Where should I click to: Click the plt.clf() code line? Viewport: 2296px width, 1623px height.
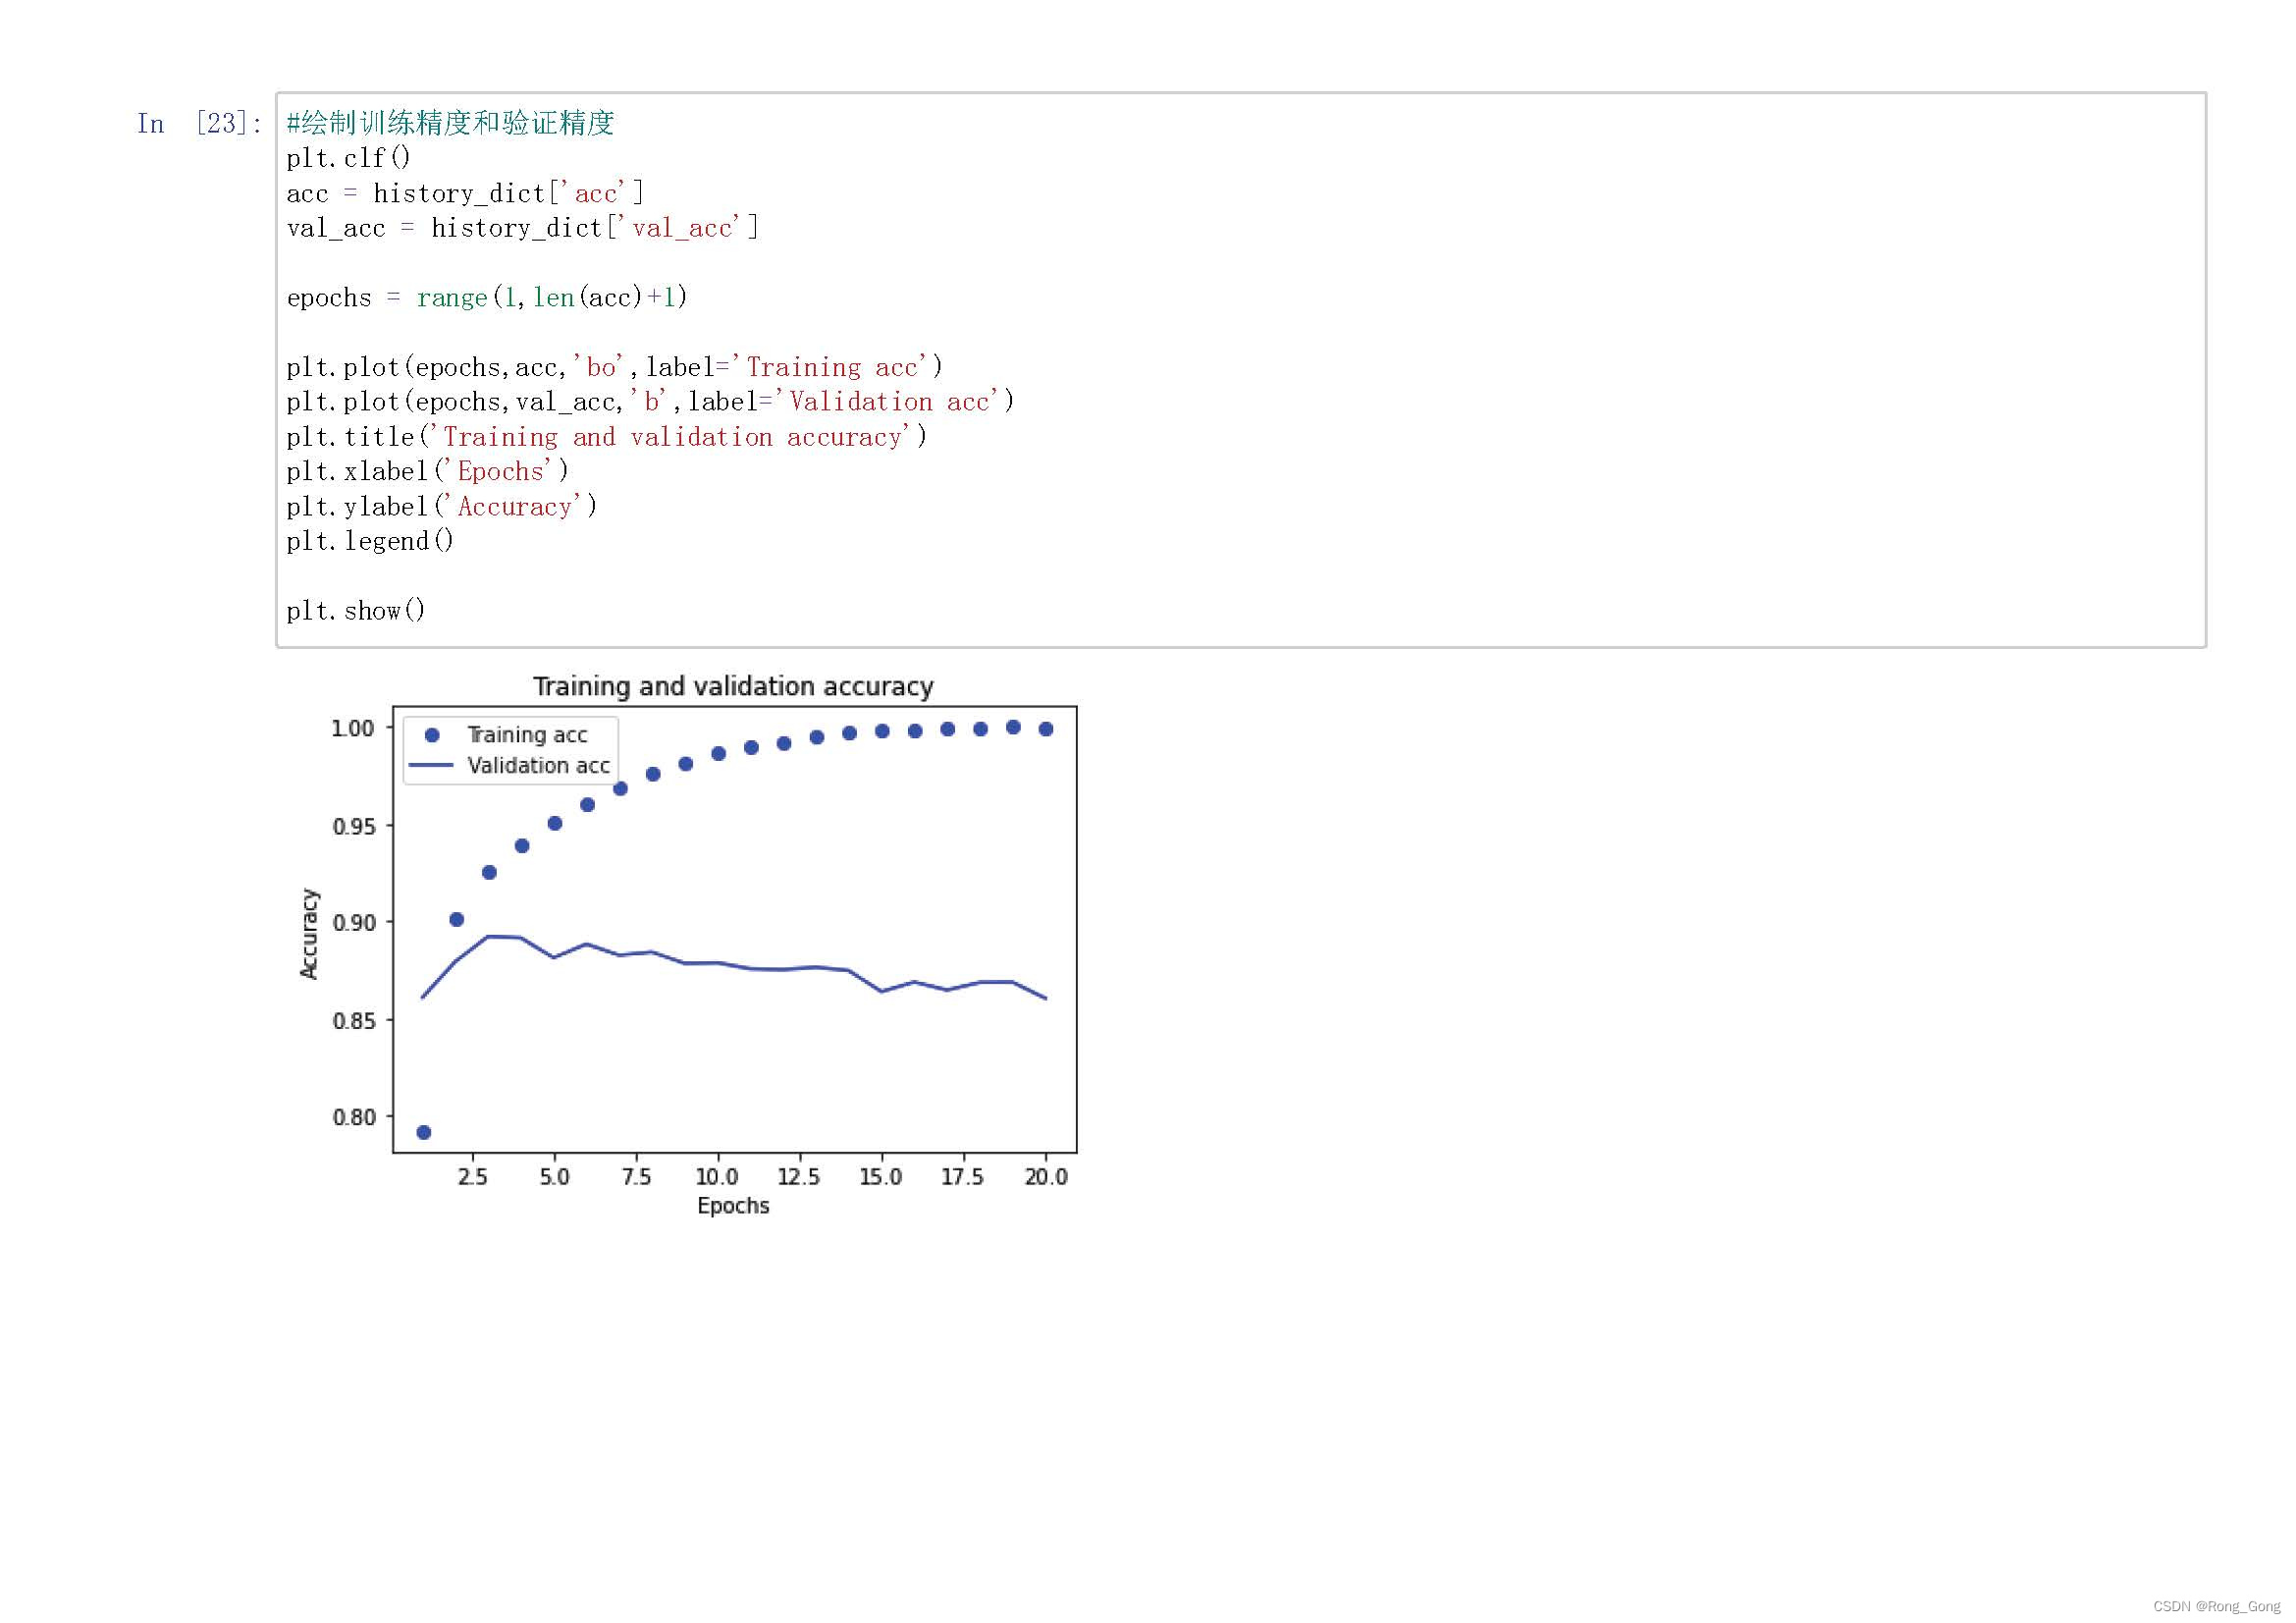pos(348,158)
